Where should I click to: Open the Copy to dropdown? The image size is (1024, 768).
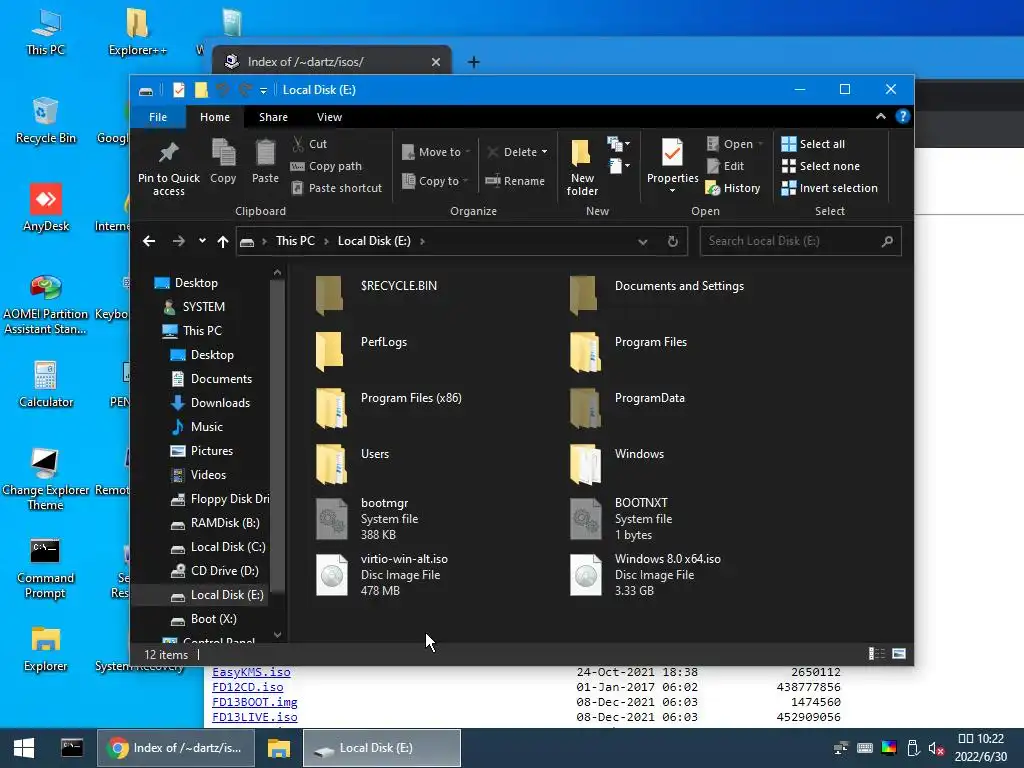pos(436,181)
